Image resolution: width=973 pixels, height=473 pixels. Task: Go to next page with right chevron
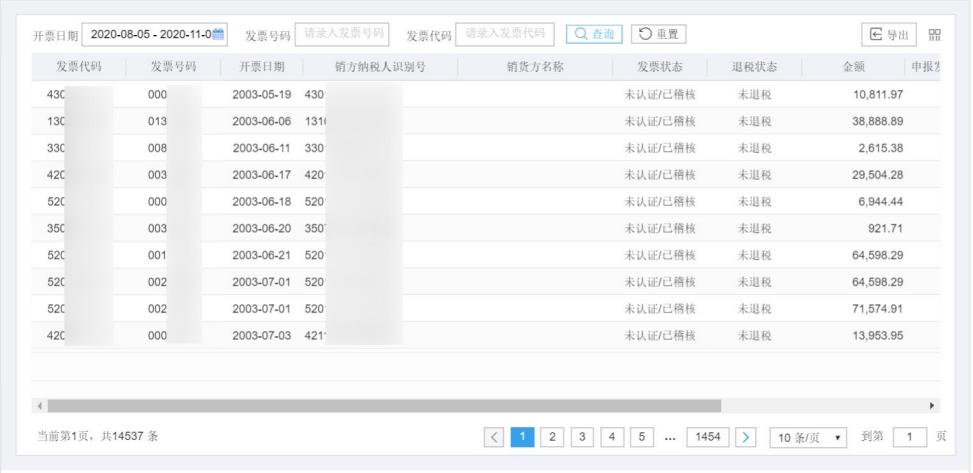746,437
